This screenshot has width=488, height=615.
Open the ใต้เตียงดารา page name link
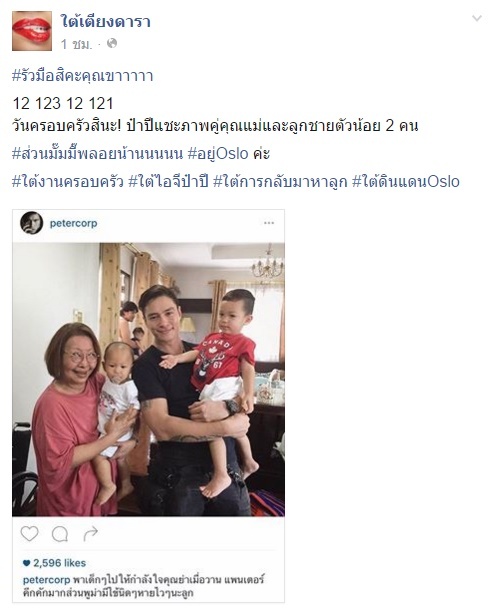coord(105,20)
